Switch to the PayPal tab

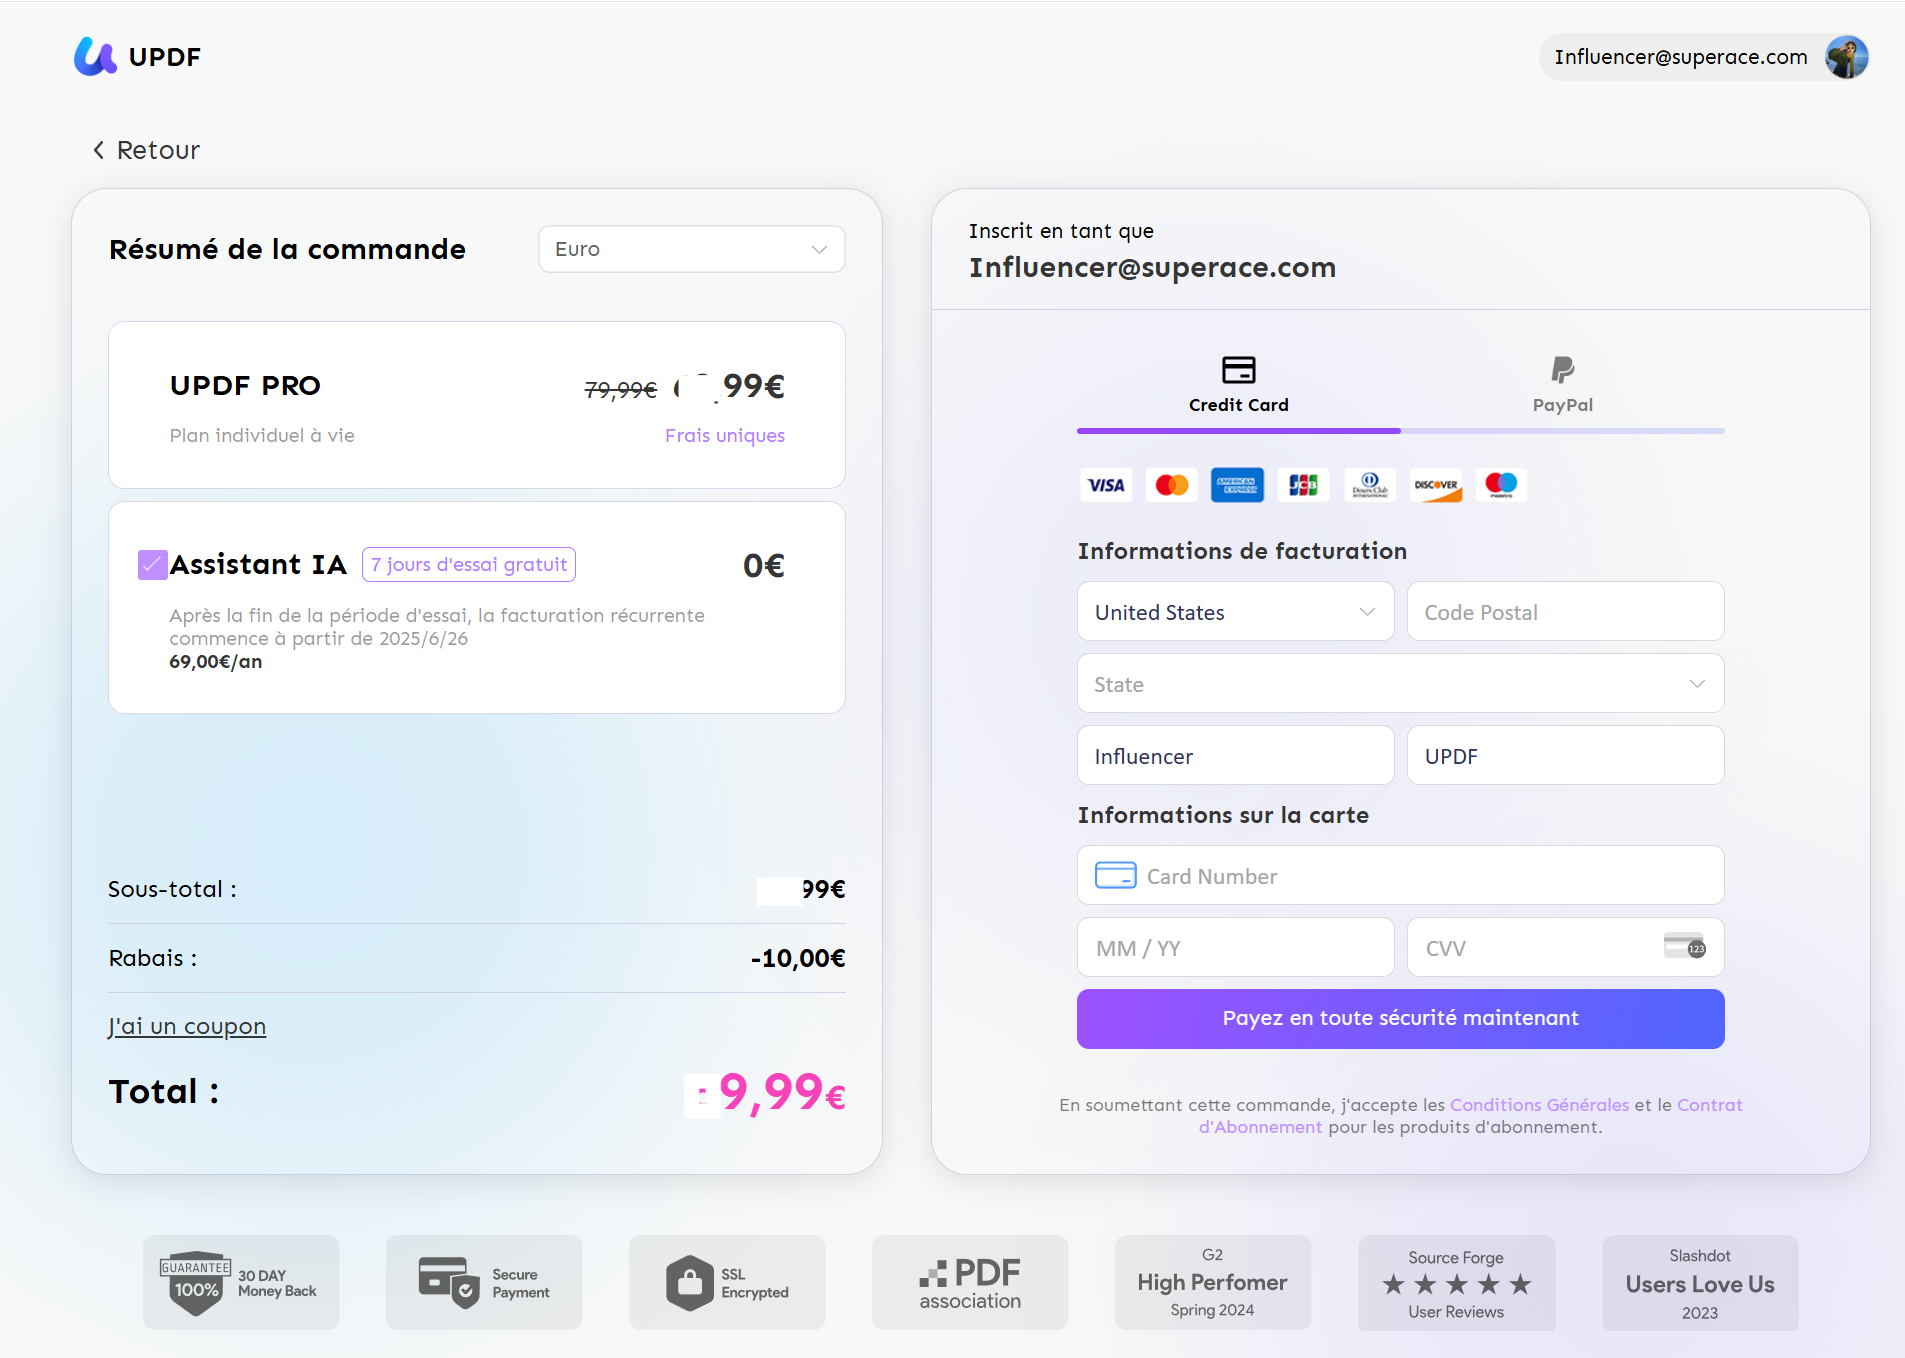1563,386
